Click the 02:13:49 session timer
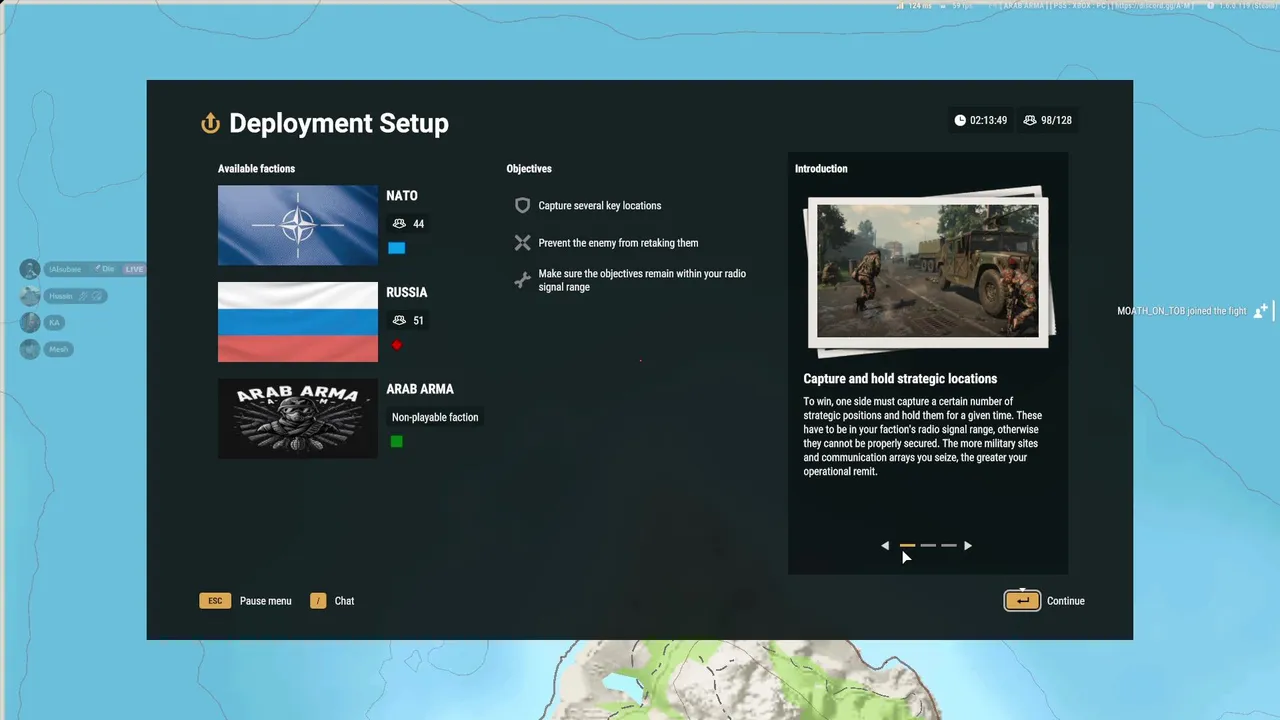Viewport: 1280px width, 720px height. click(989, 120)
